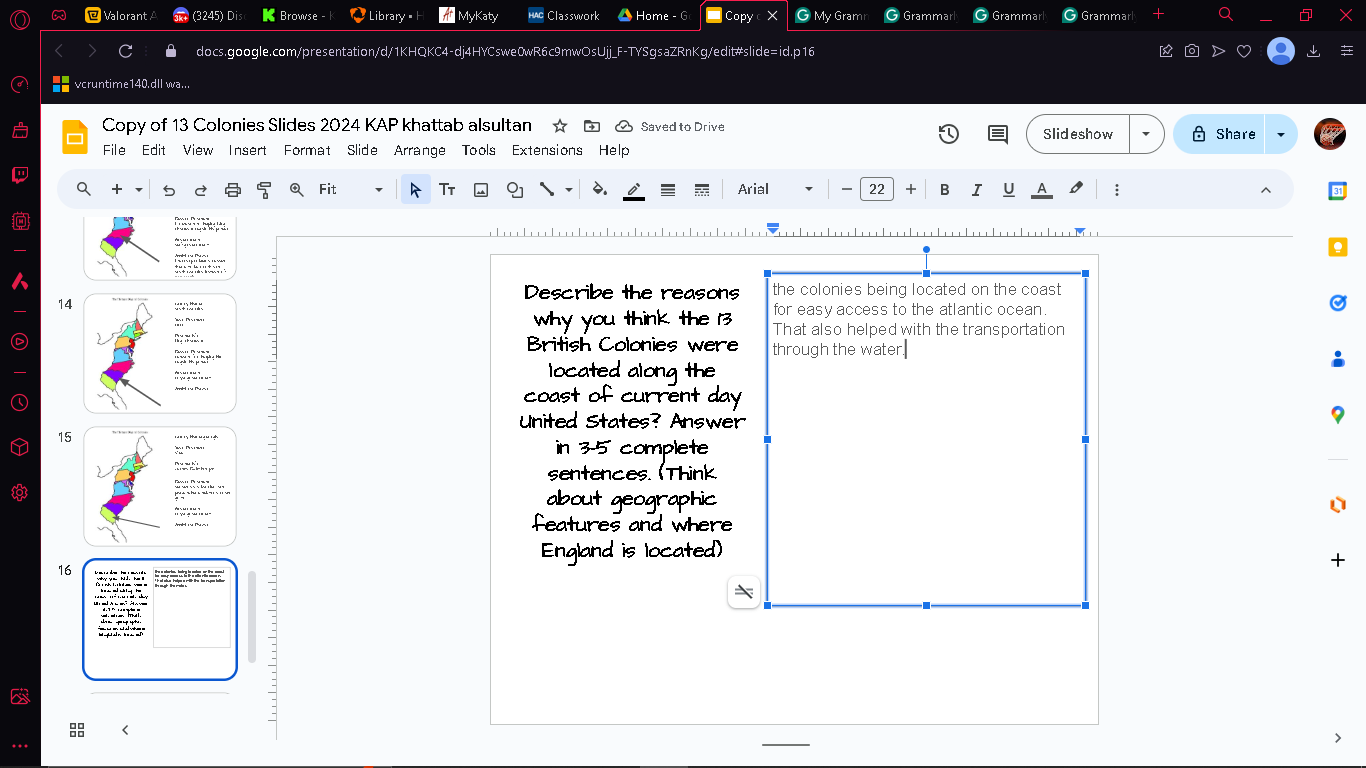The image size is (1366, 768).
Task: Open the Fit zoom level dropdown
Action: point(351,189)
